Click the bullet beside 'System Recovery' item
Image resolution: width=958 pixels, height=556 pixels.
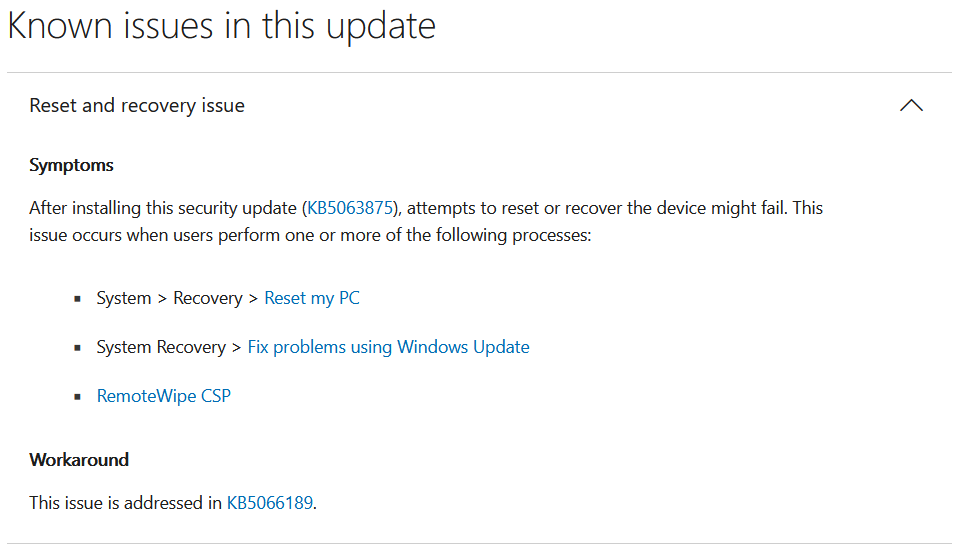coord(76,348)
